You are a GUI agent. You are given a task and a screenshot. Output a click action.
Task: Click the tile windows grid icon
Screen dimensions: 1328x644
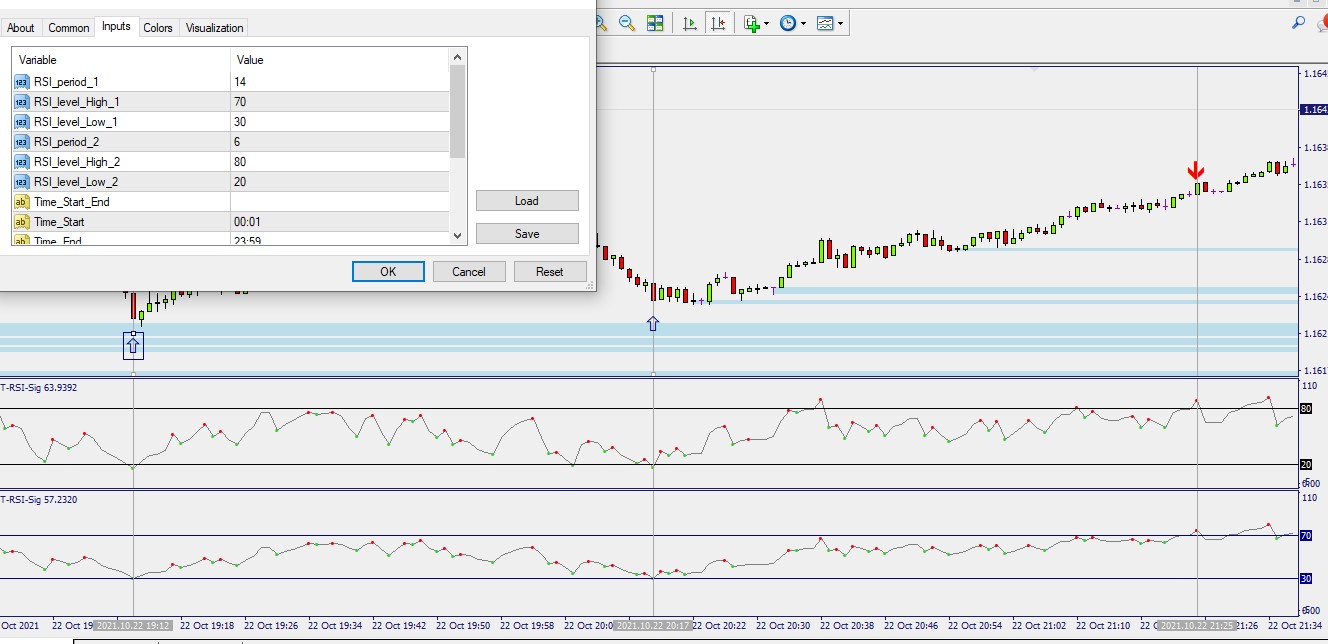click(x=655, y=22)
